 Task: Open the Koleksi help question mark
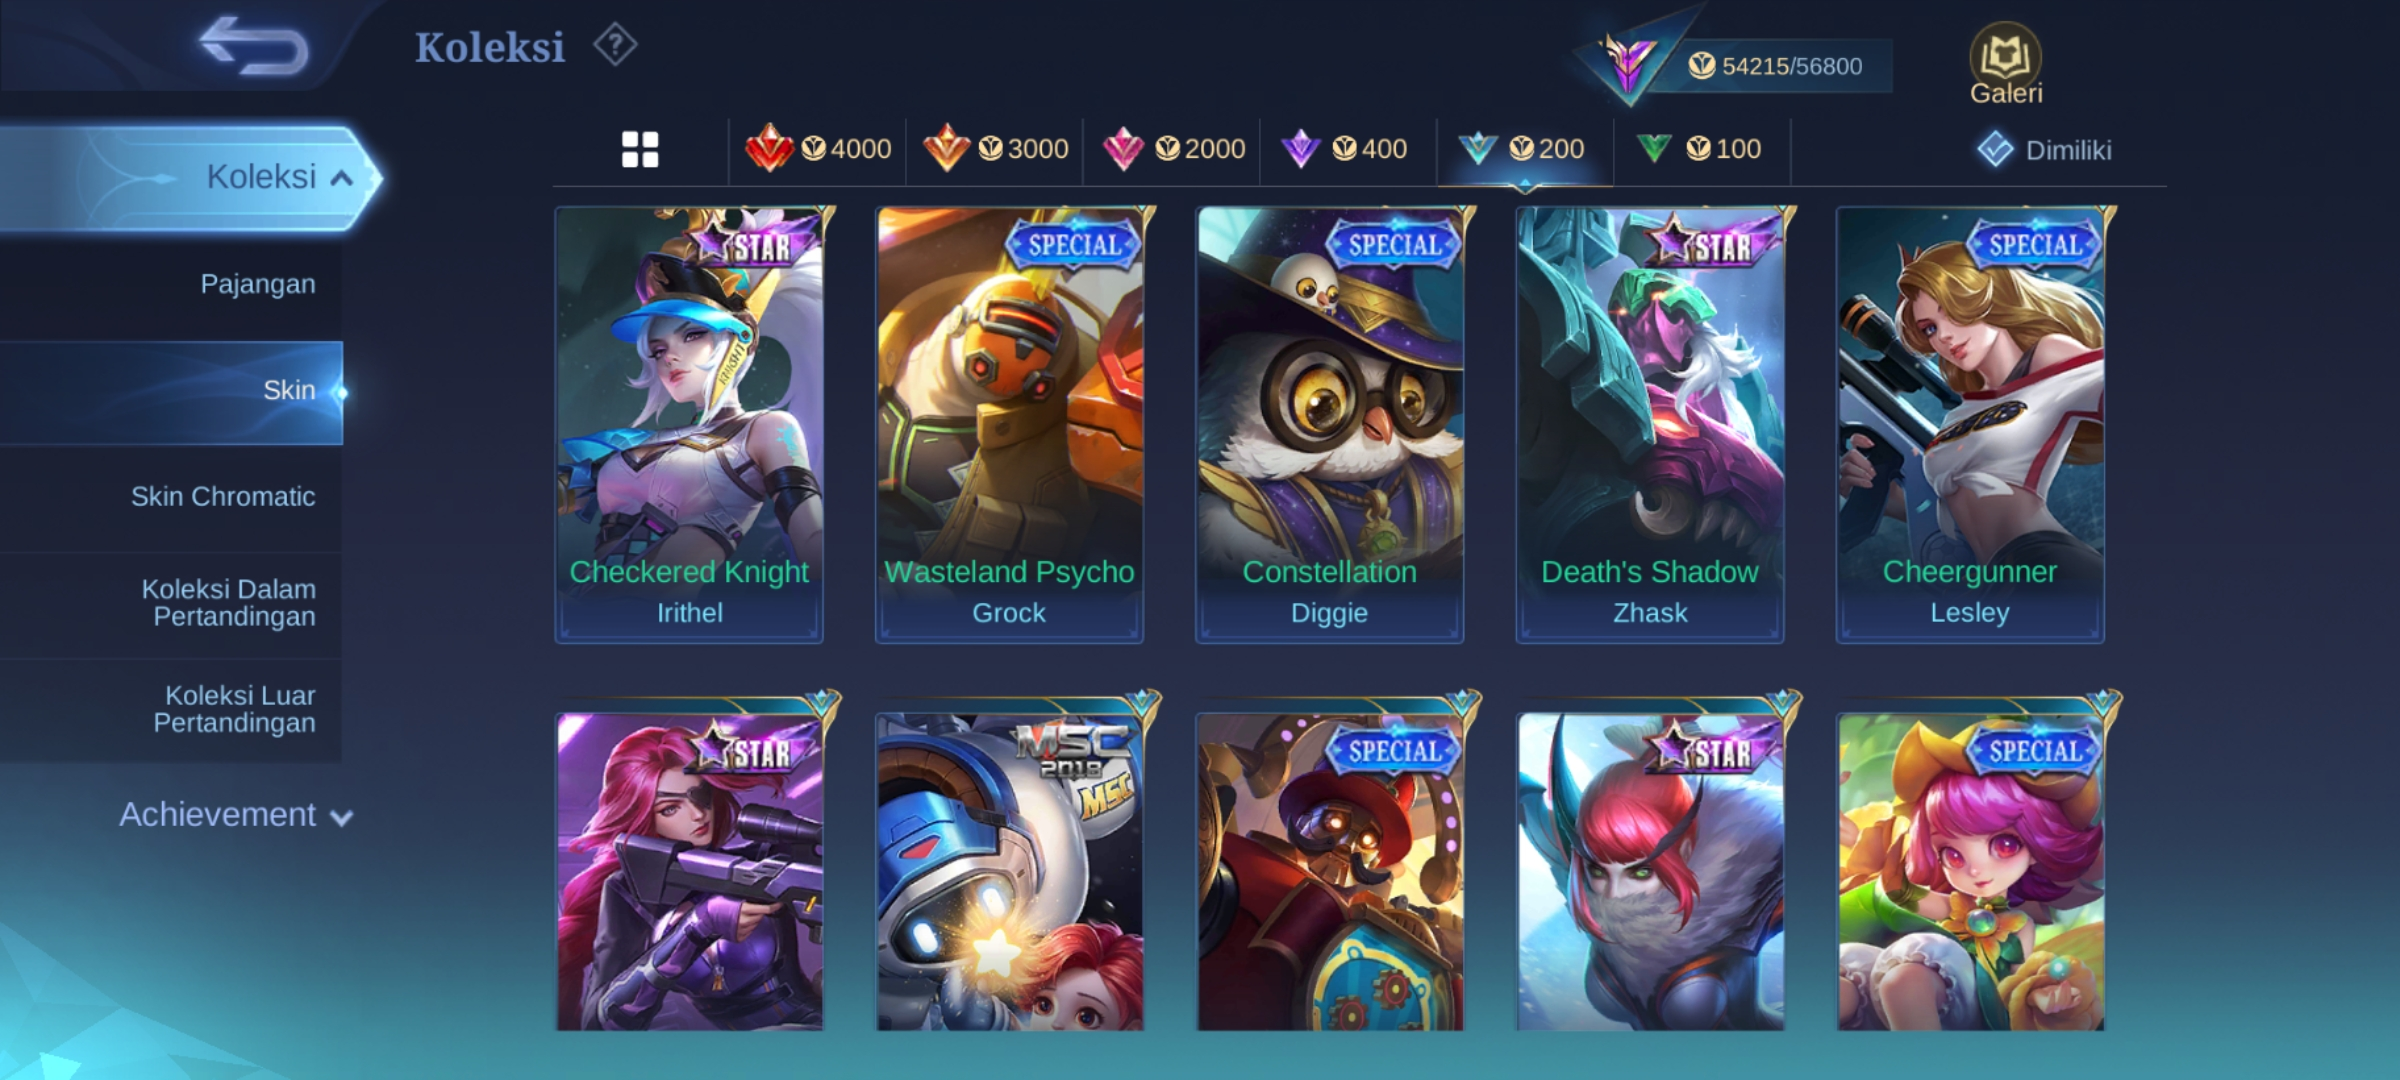tap(615, 45)
